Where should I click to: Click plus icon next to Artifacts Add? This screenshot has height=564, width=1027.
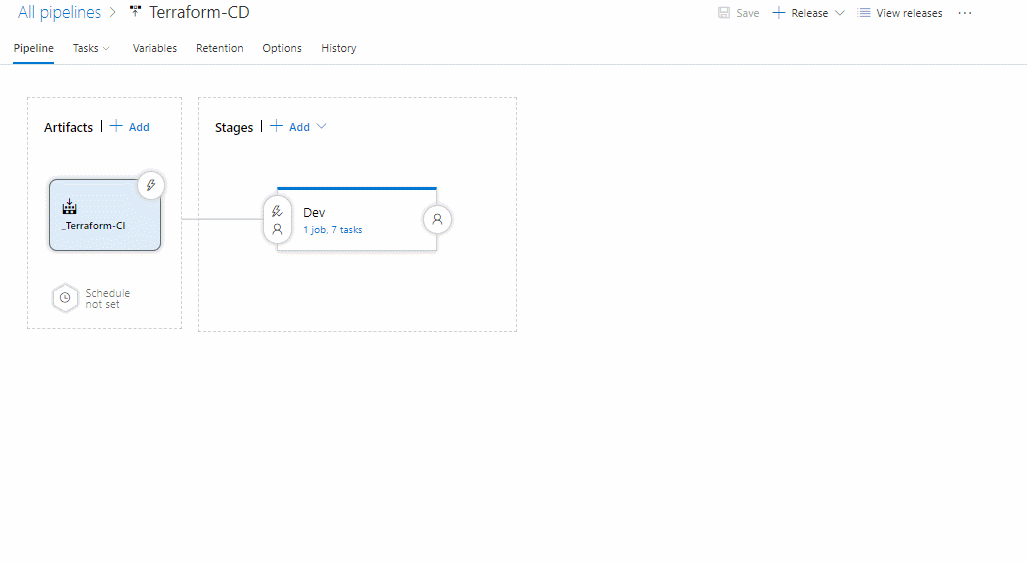click(x=116, y=126)
